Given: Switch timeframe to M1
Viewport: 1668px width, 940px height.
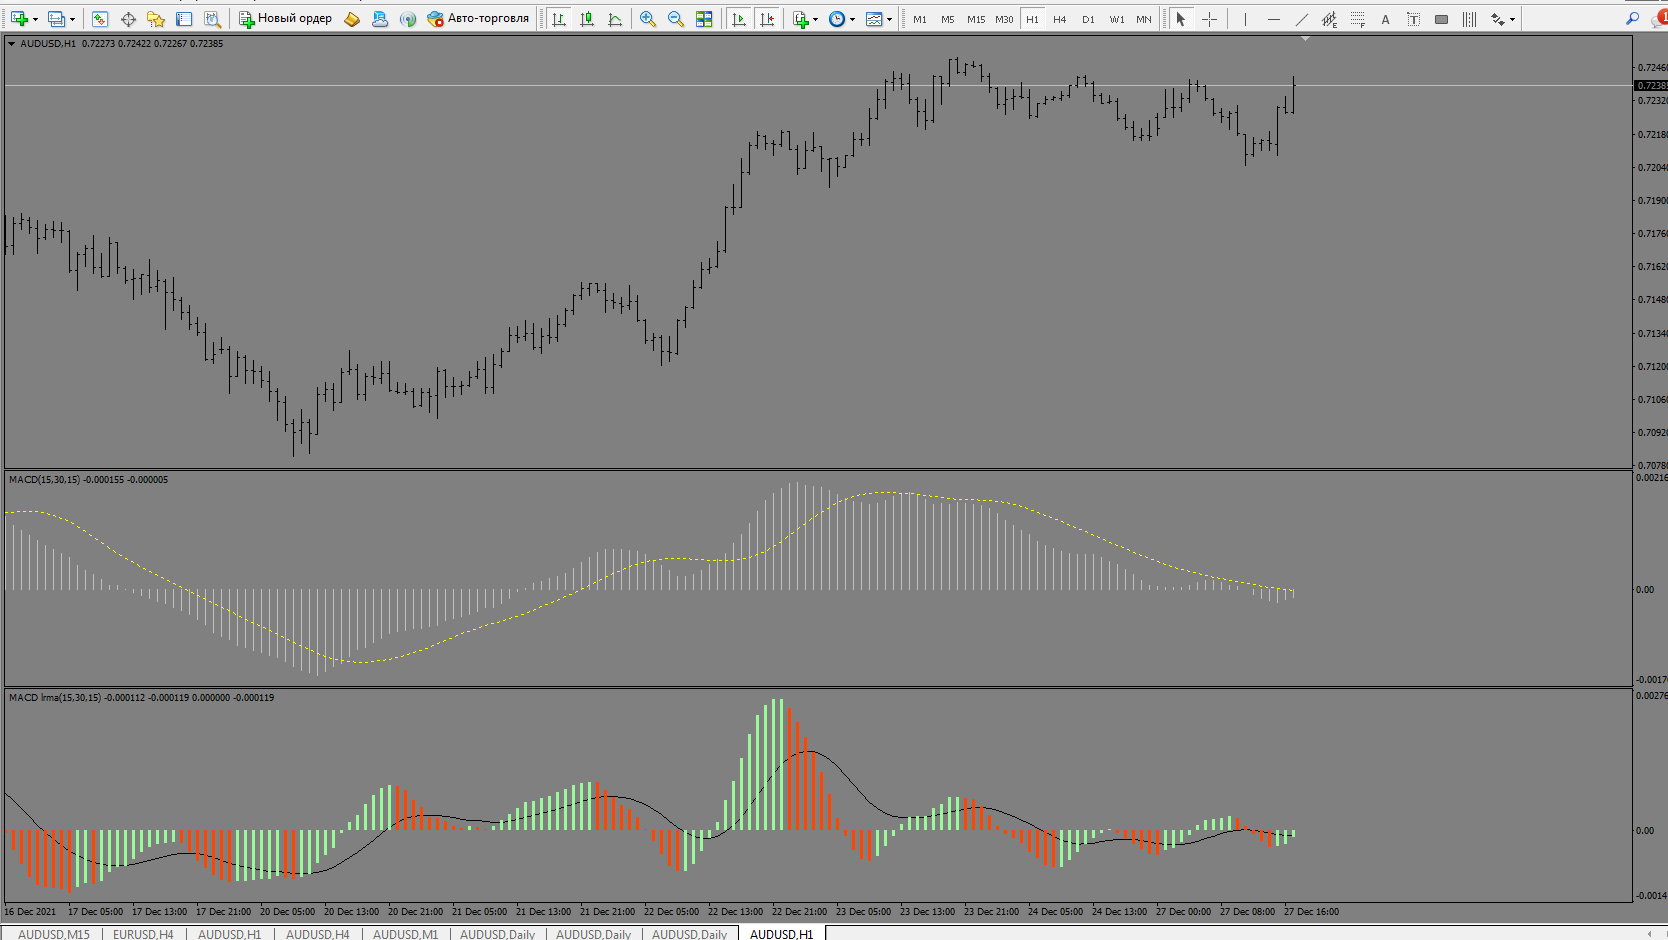Looking at the screenshot, I should click(x=920, y=19).
